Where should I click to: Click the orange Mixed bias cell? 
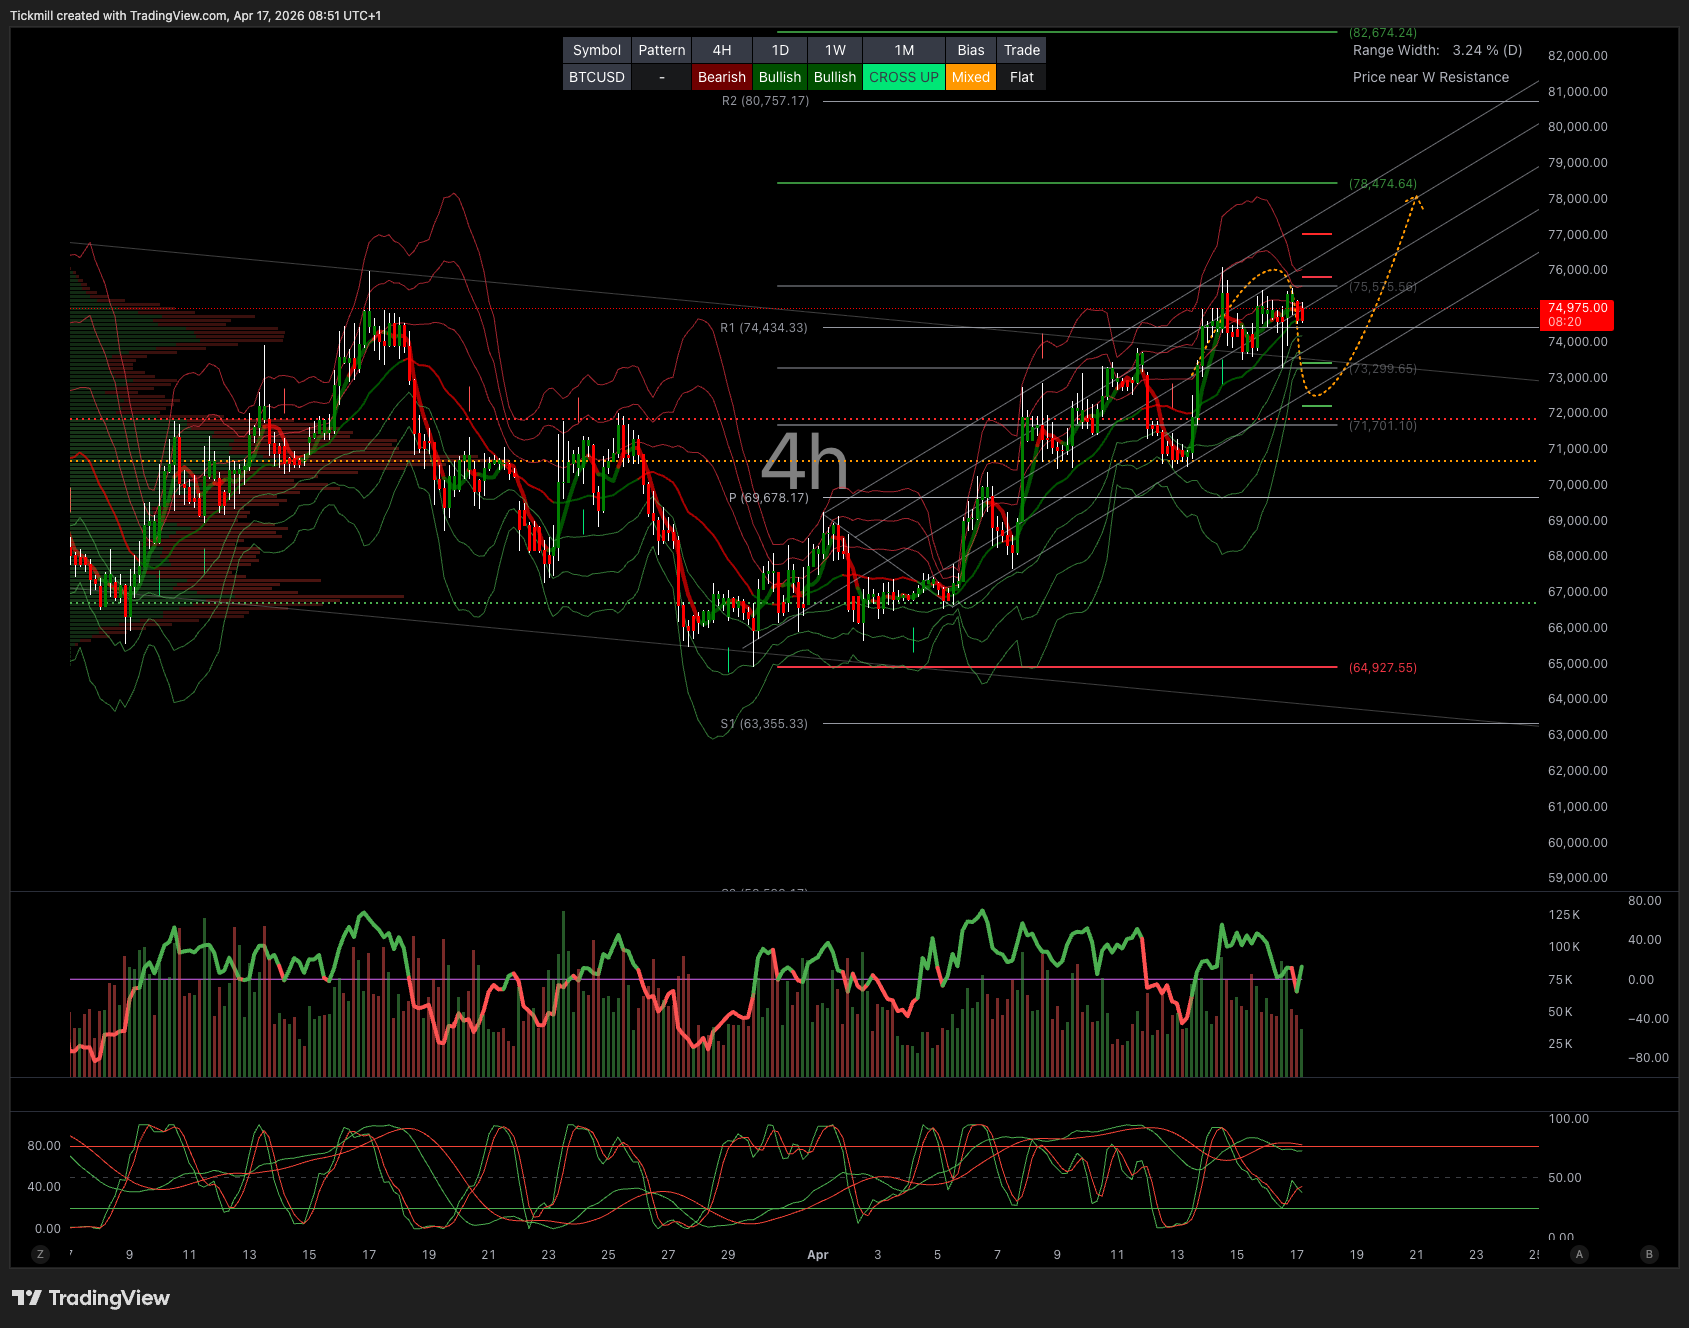tap(970, 77)
